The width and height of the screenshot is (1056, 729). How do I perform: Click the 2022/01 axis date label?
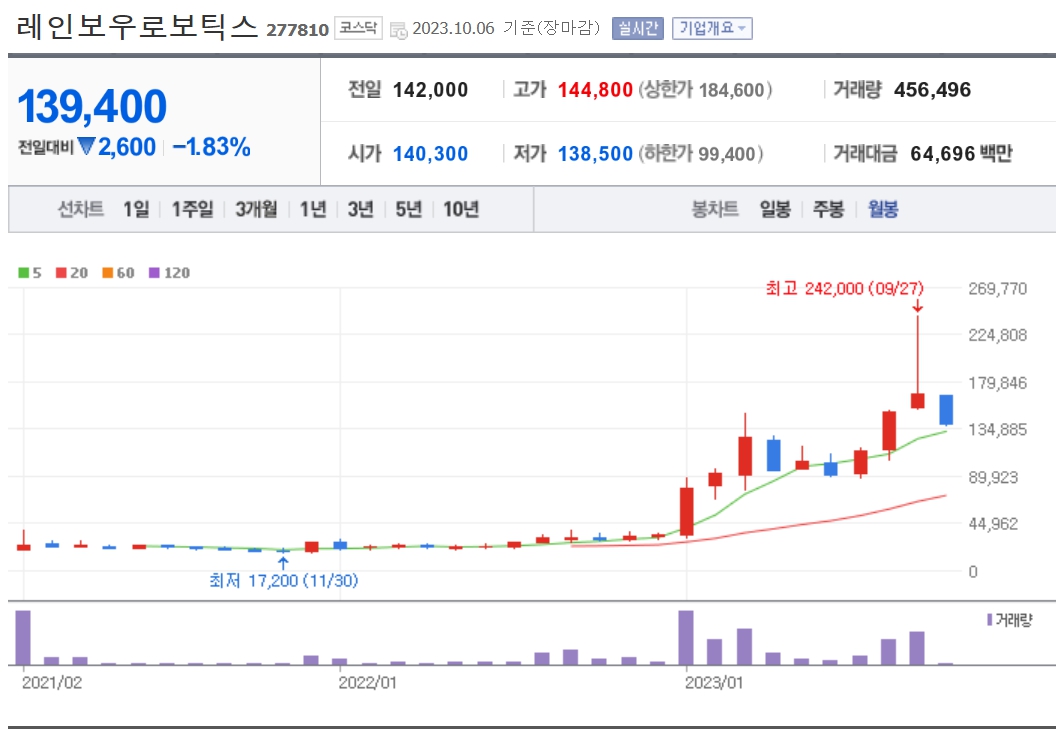[367, 683]
